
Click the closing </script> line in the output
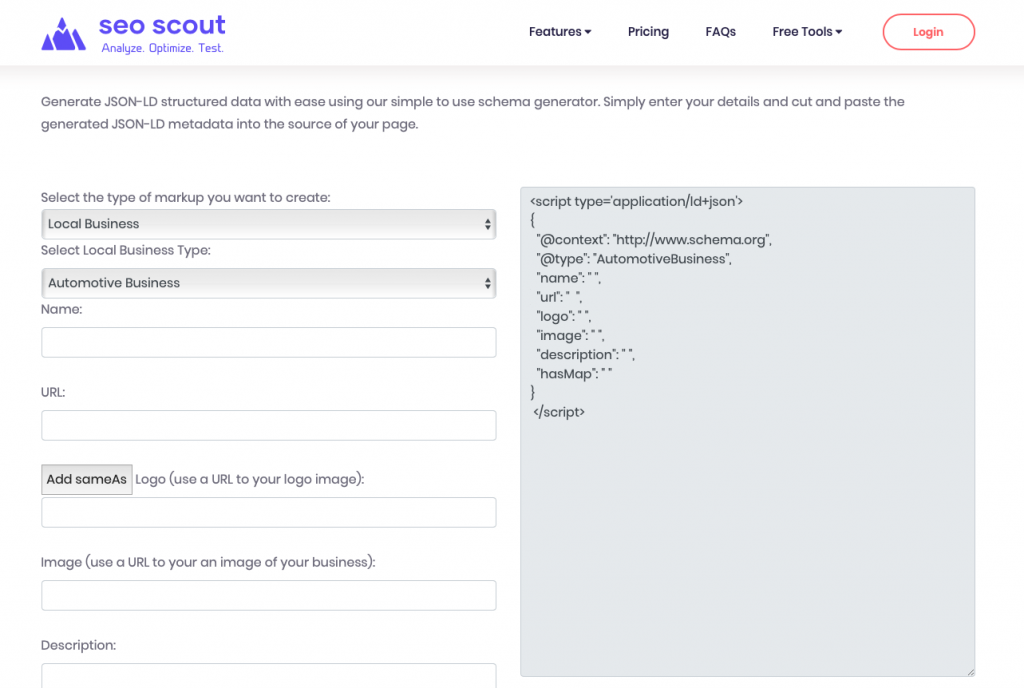(559, 412)
